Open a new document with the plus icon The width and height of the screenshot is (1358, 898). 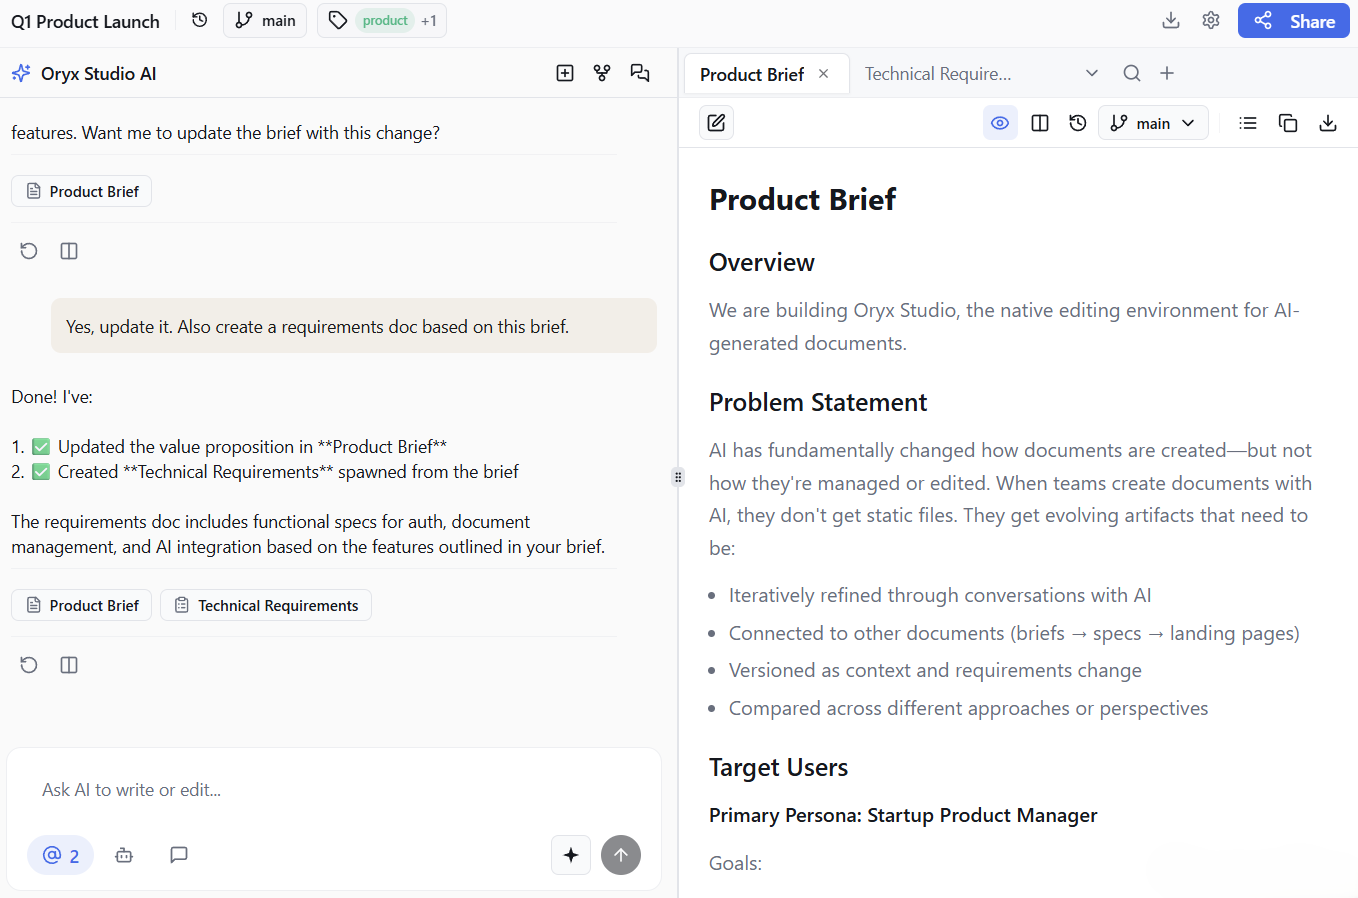(x=565, y=73)
